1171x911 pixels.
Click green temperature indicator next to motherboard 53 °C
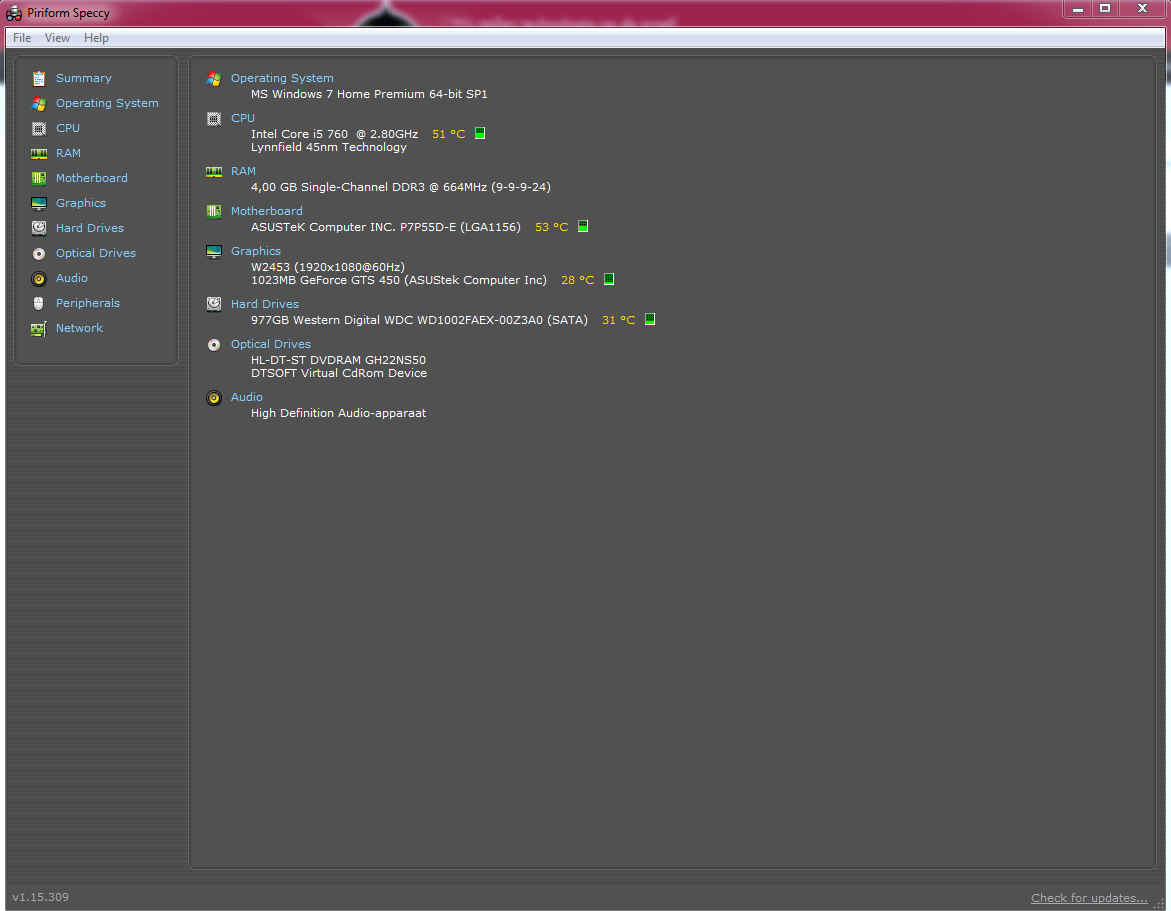[x=583, y=226]
